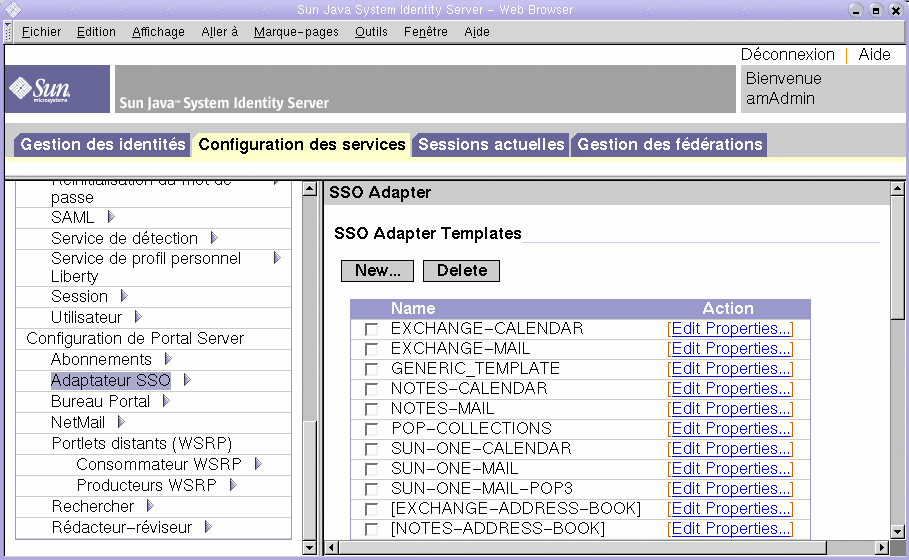
Task: Edit Properties for NOTES-MAIL
Action: coord(730,409)
